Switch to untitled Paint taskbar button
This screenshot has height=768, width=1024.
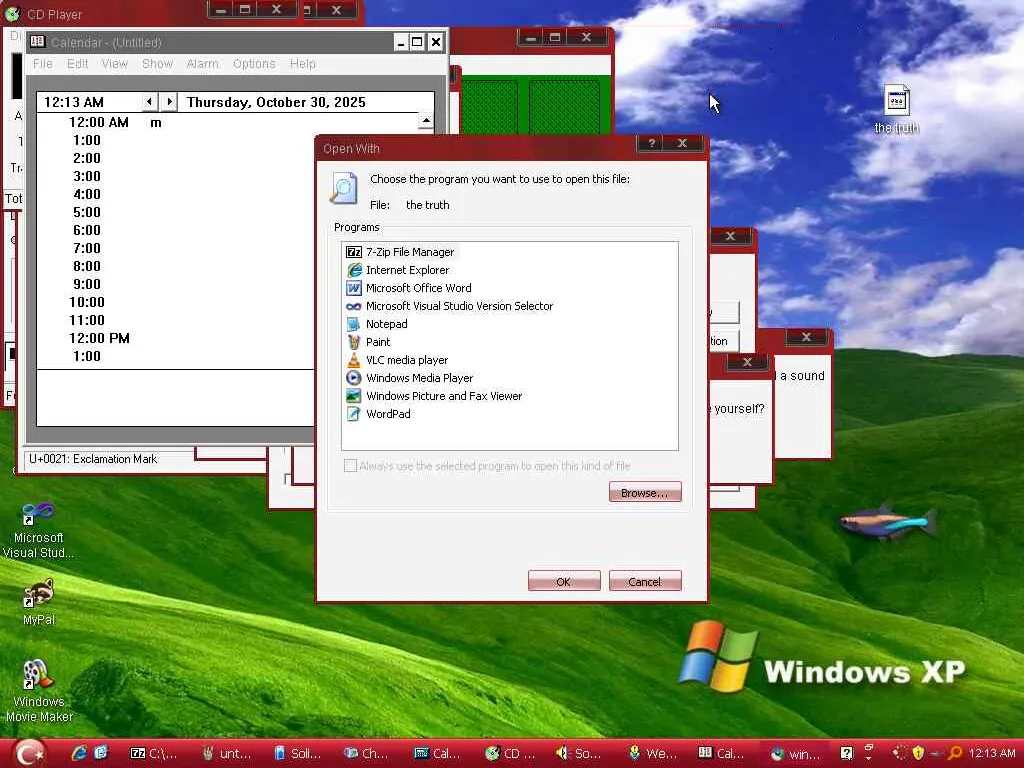coord(227,753)
